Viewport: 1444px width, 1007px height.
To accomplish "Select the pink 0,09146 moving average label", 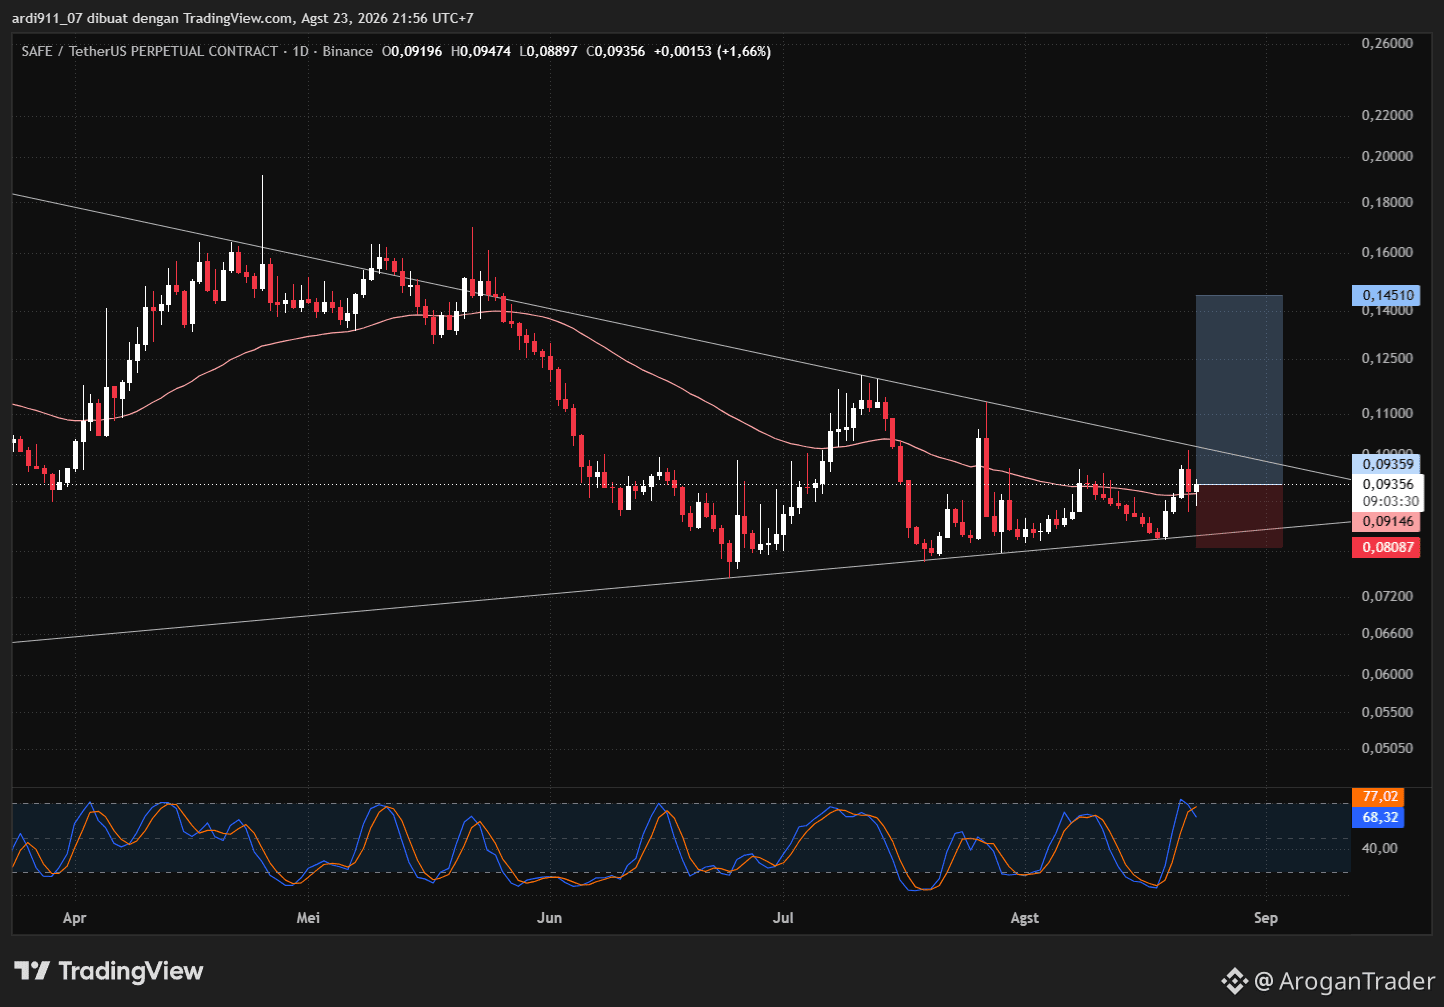I will (1385, 521).
